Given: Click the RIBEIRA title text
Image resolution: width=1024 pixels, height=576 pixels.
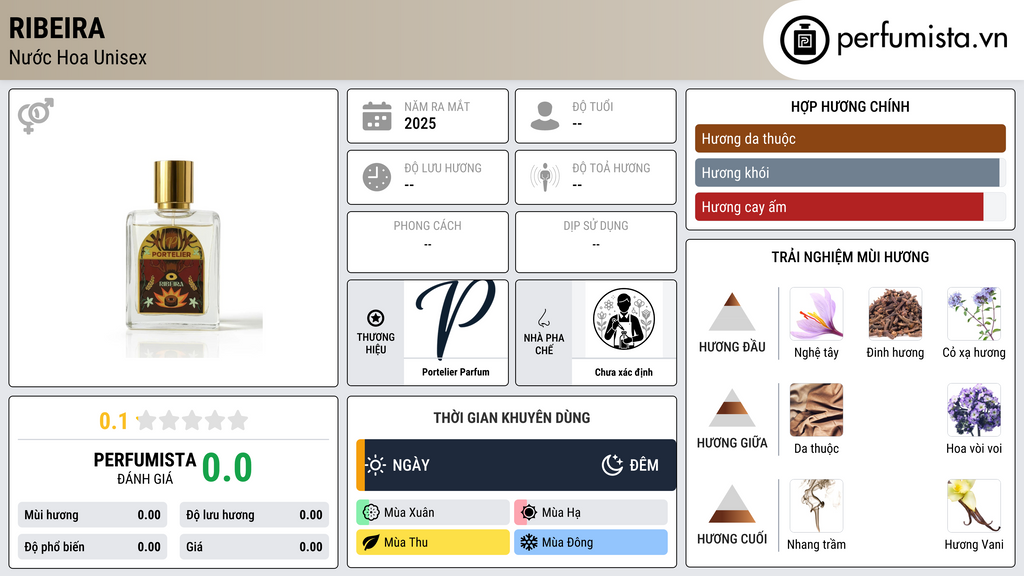Looking at the screenshot, I should pyautogui.click(x=57, y=28).
